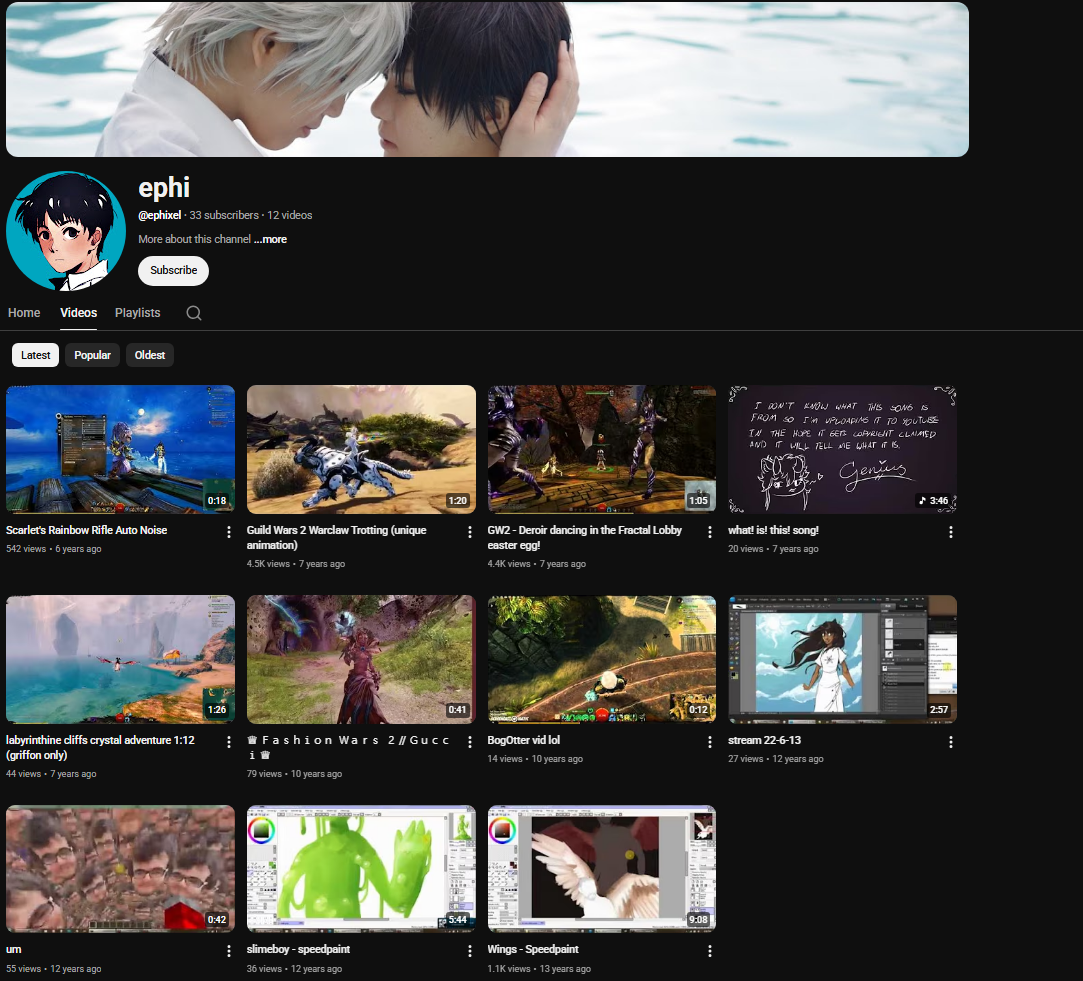Viewport: 1083px width, 981px height.
Task: Play the 'um' video thumbnail
Action: pos(120,868)
